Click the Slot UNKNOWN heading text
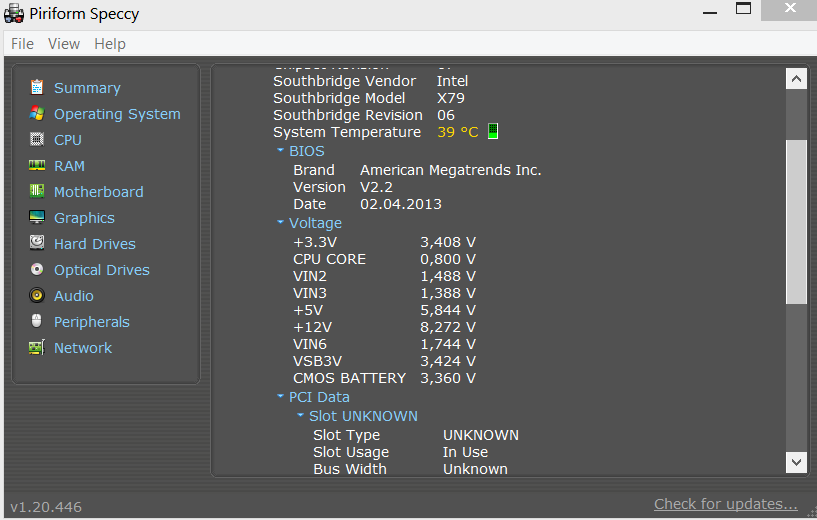Viewport: 817px width, 520px height. pyautogui.click(x=363, y=416)
